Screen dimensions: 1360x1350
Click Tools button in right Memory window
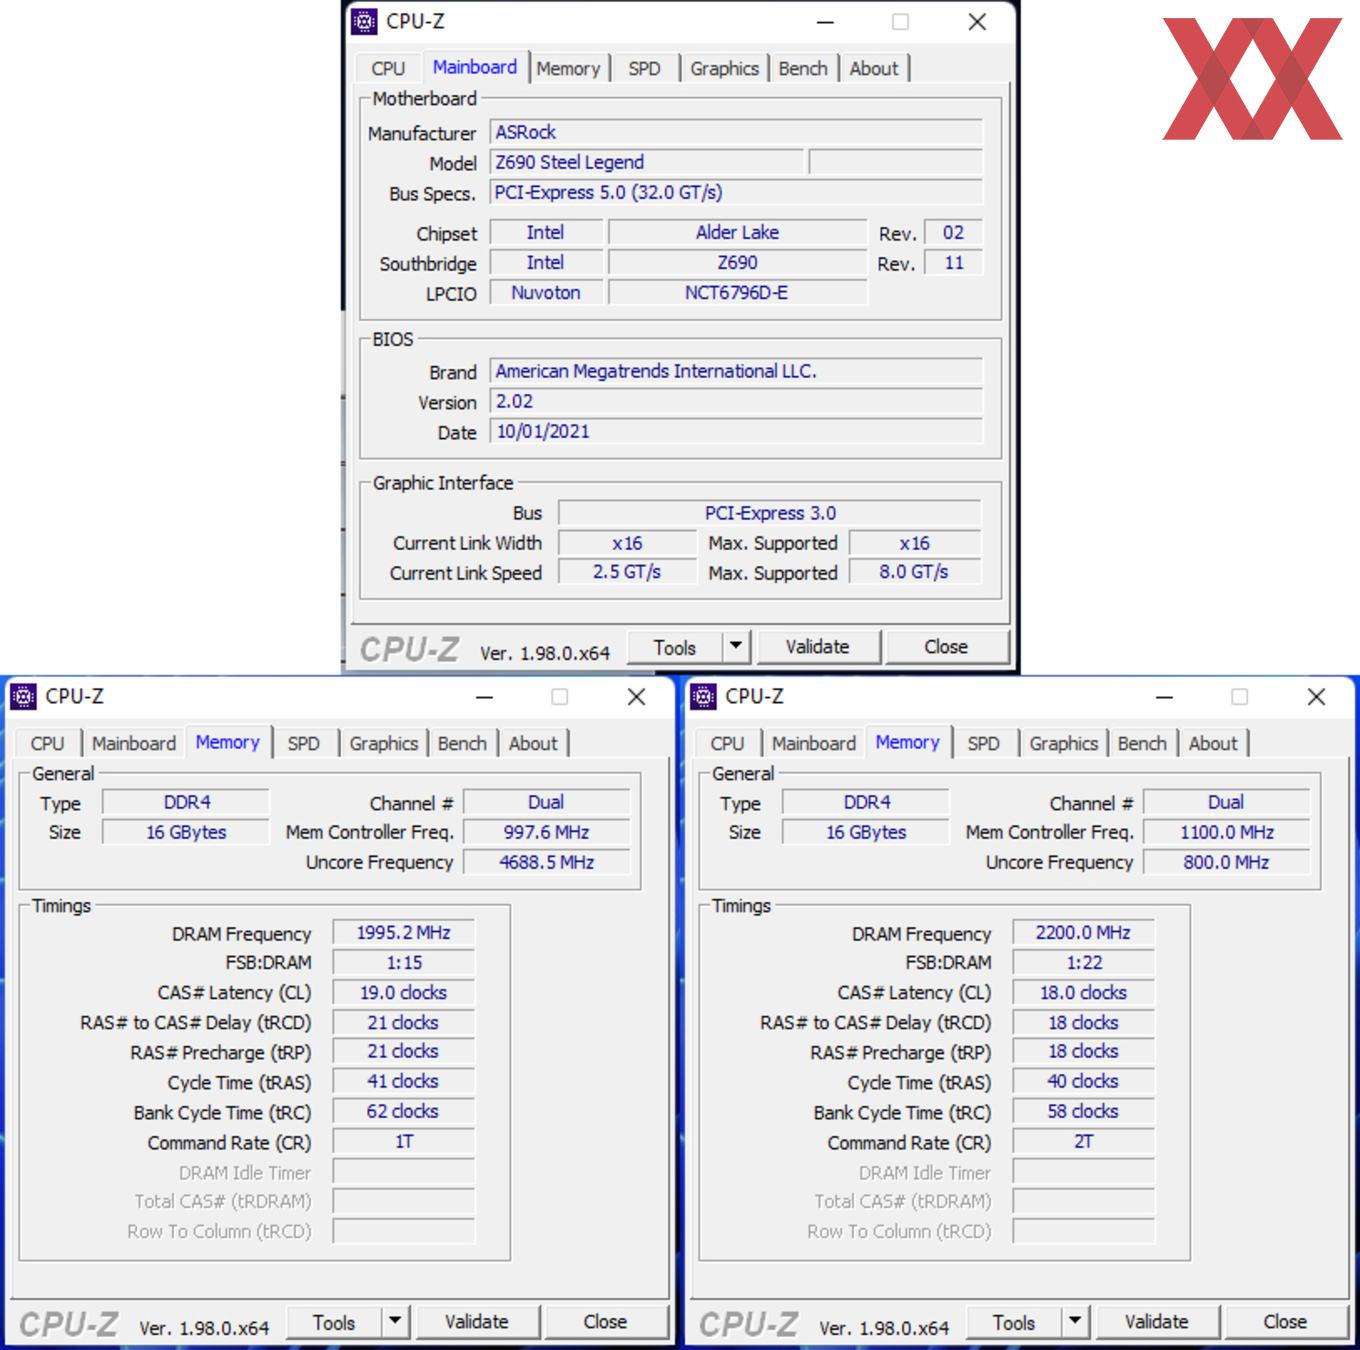pos(1014,1322)
